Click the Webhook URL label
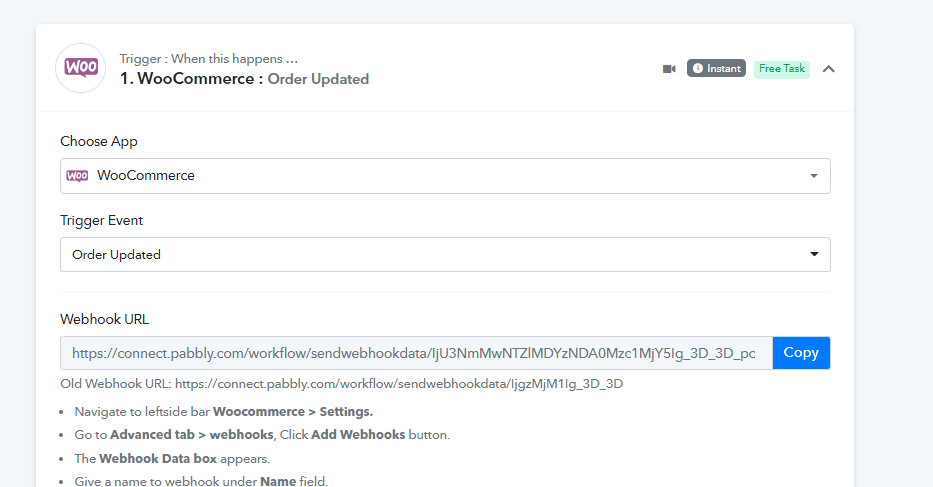933x487 pixels. coord(105,319)
